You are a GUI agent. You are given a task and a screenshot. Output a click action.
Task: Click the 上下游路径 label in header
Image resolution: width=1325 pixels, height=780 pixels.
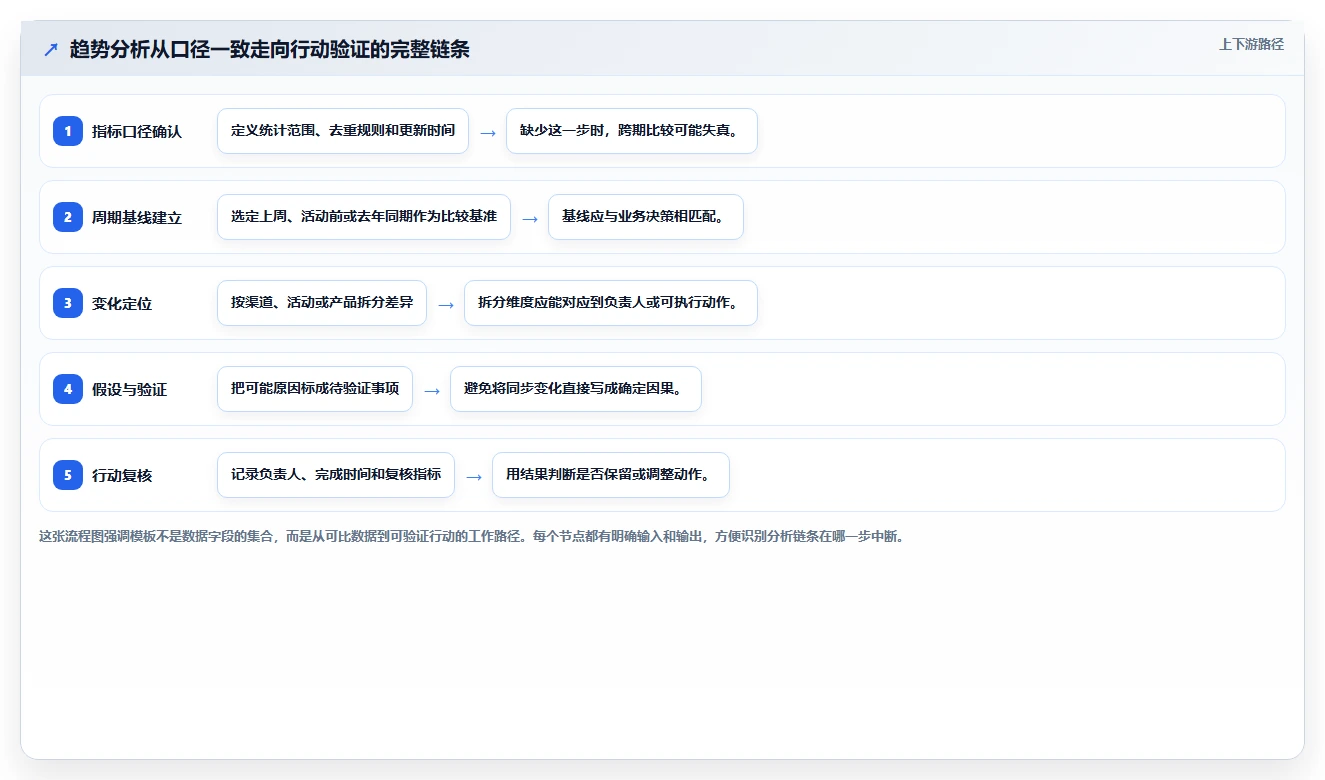coord(1251,44)
